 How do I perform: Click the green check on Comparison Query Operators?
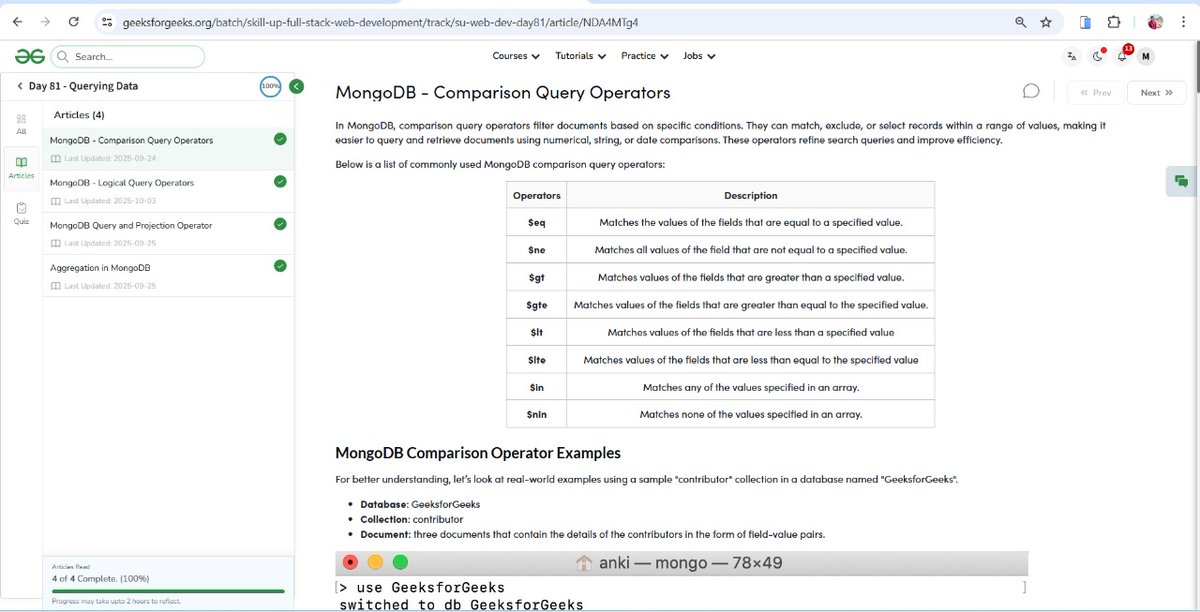point(280,139)
